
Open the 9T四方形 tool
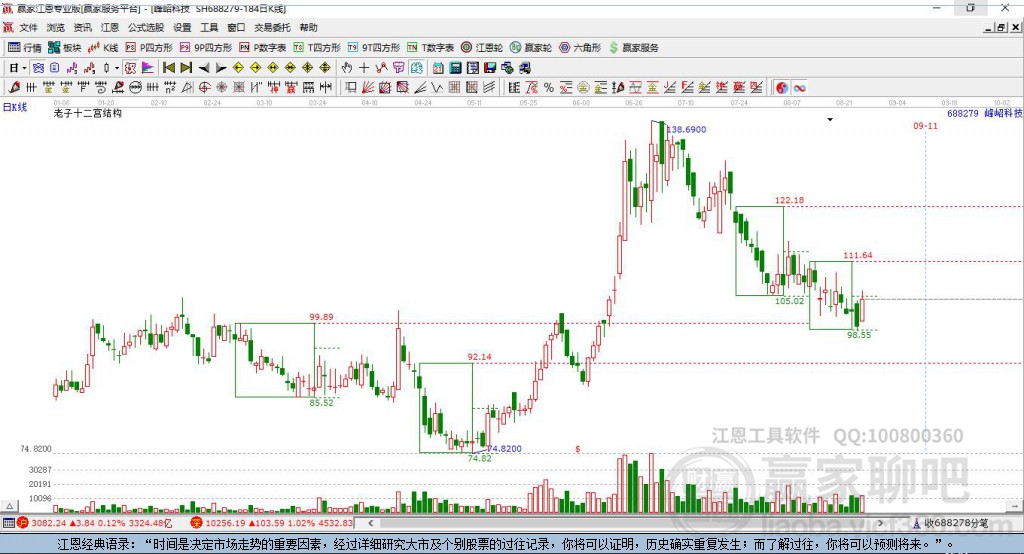click(374, 48)
